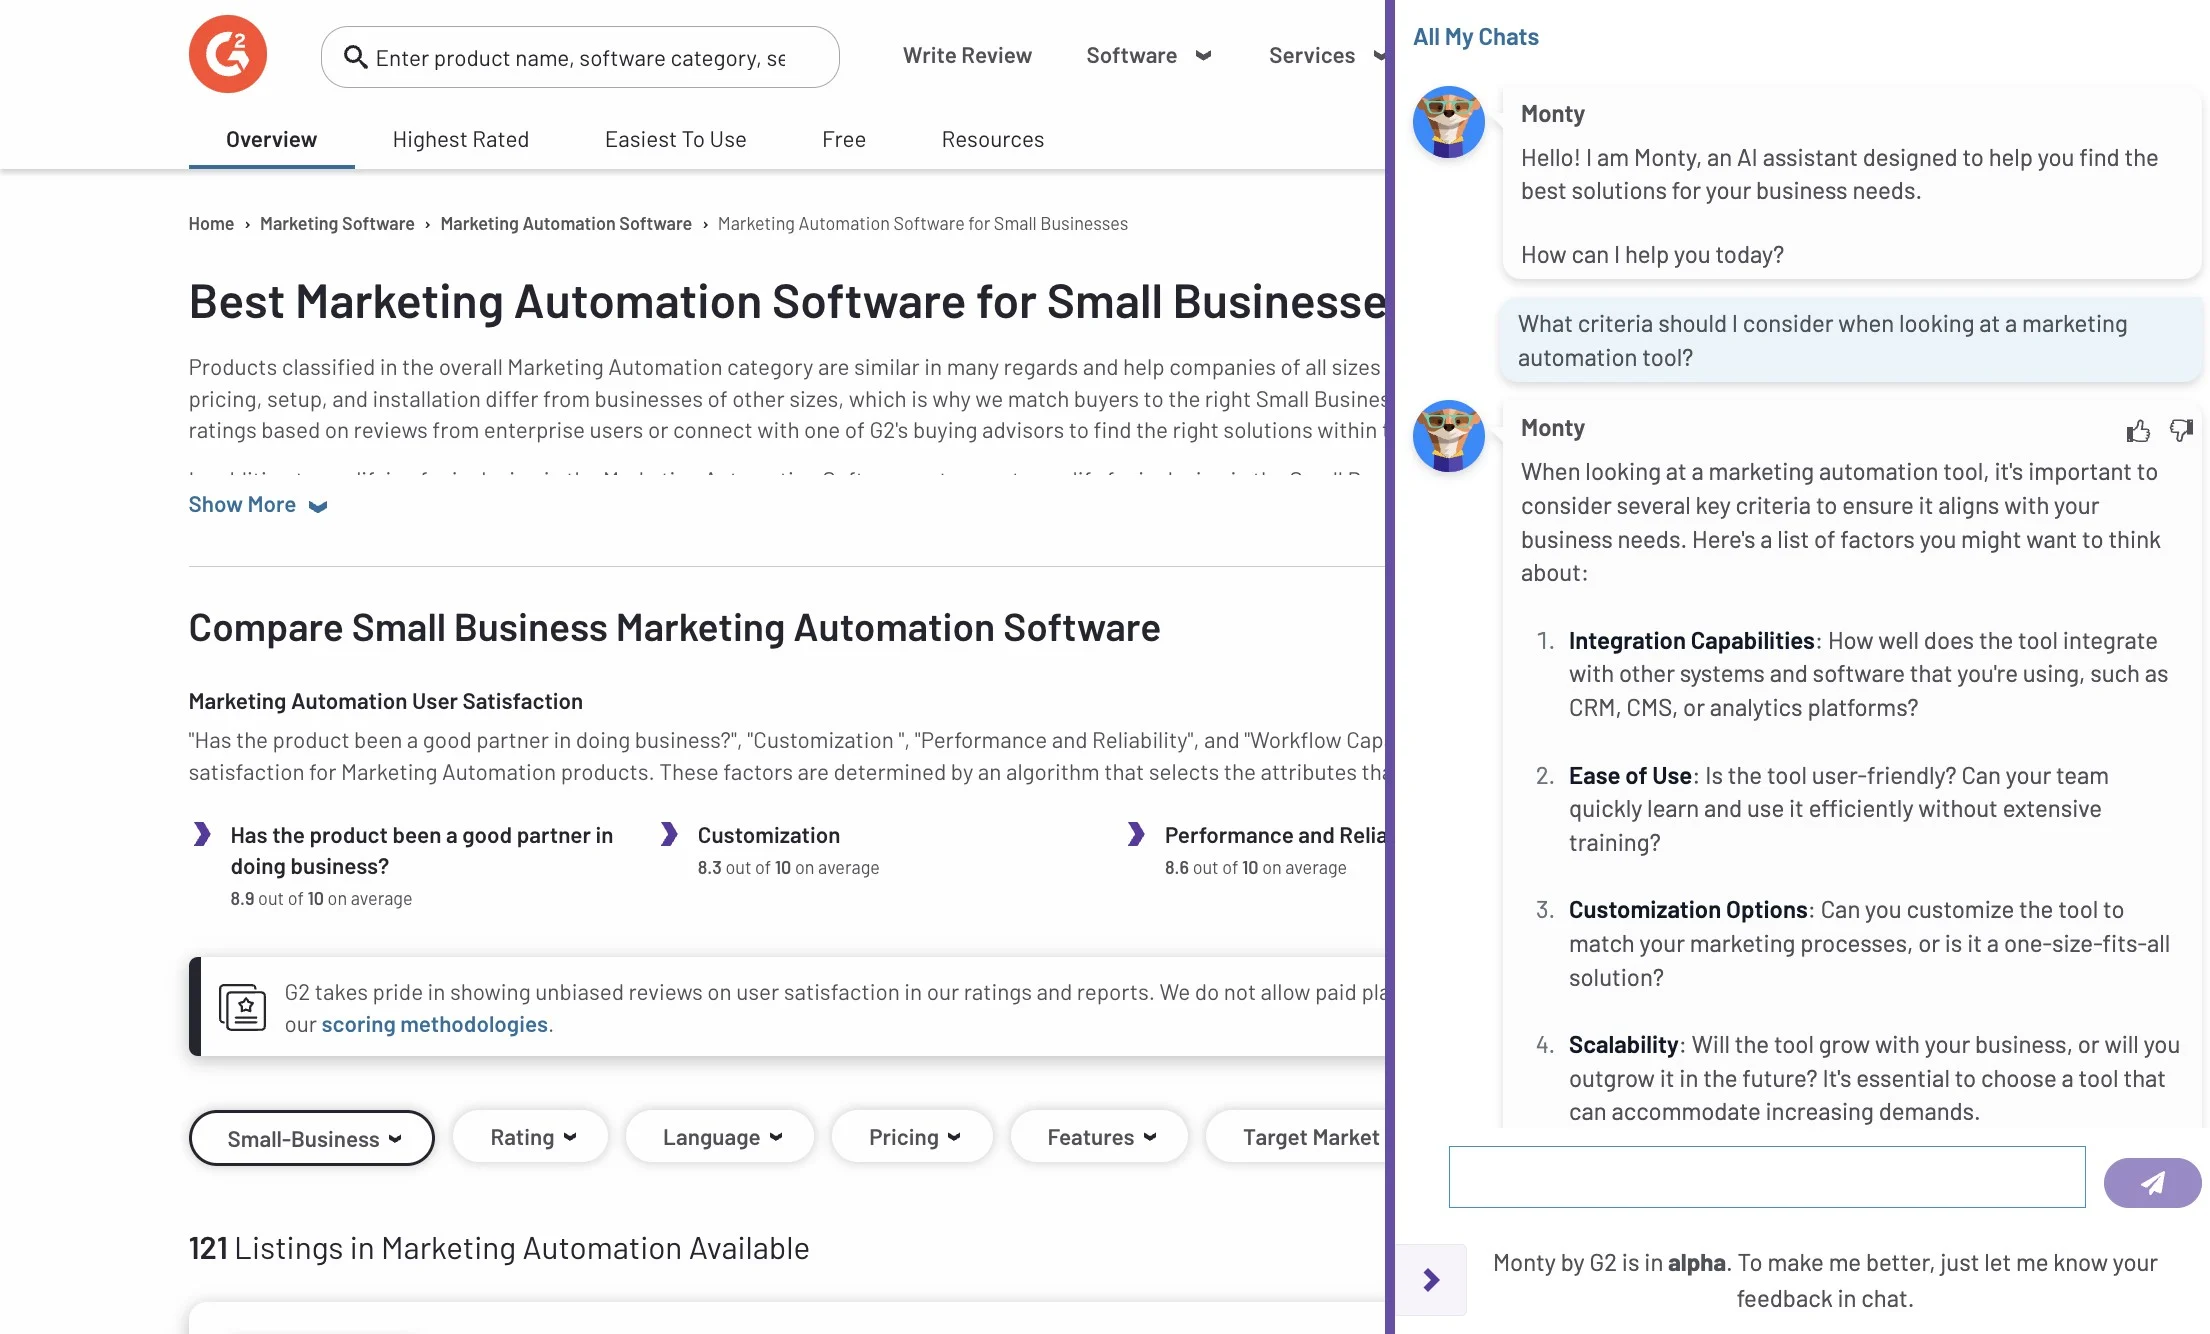Open the Language filter dropdown

720,1137
